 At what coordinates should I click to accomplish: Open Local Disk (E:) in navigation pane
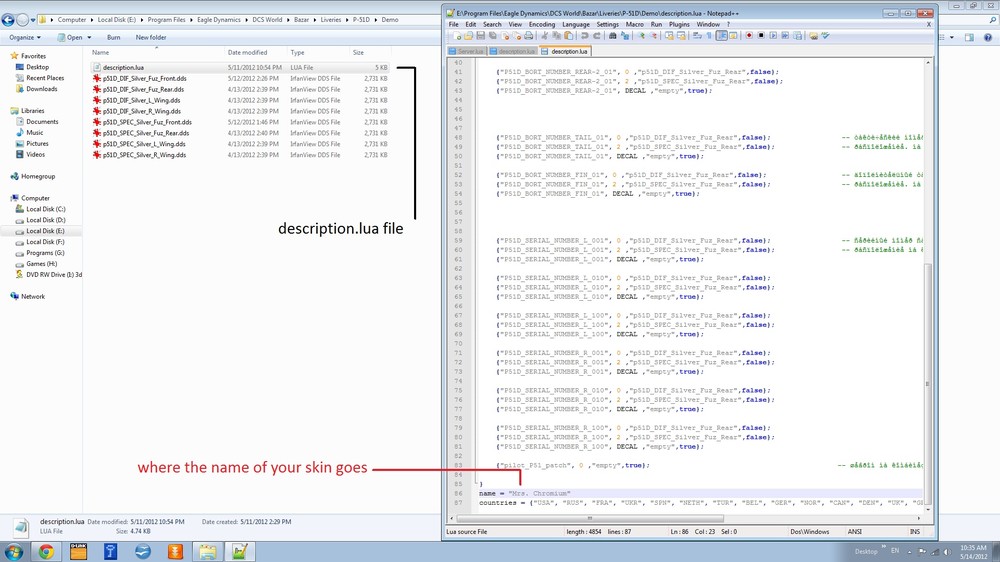[45, 231]
